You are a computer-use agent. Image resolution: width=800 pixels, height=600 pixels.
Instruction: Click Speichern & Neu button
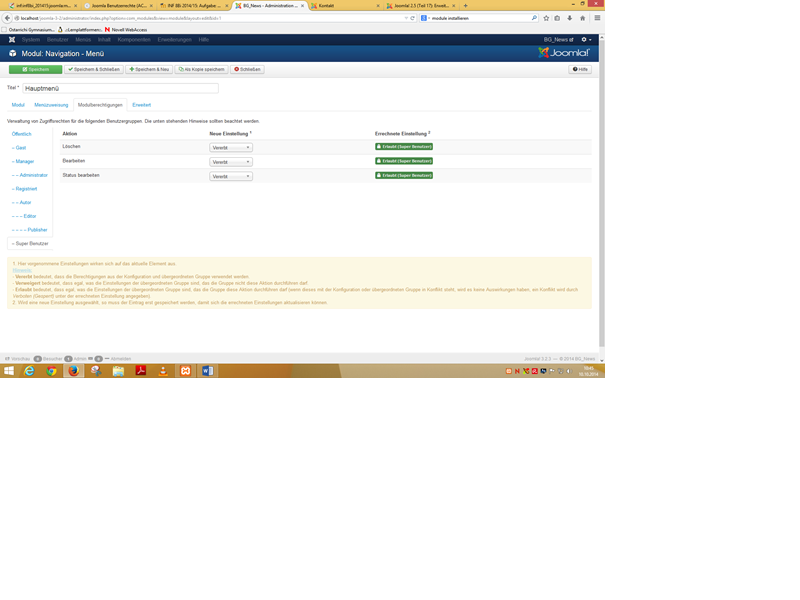tap(149, 69)
